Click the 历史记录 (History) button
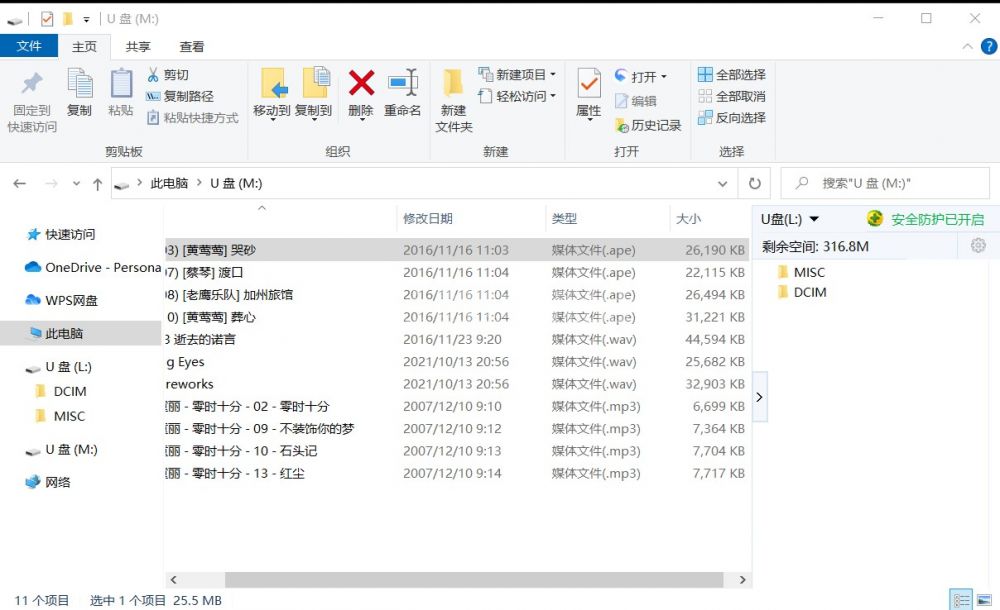1000x610 pixels. coord(647,125)
